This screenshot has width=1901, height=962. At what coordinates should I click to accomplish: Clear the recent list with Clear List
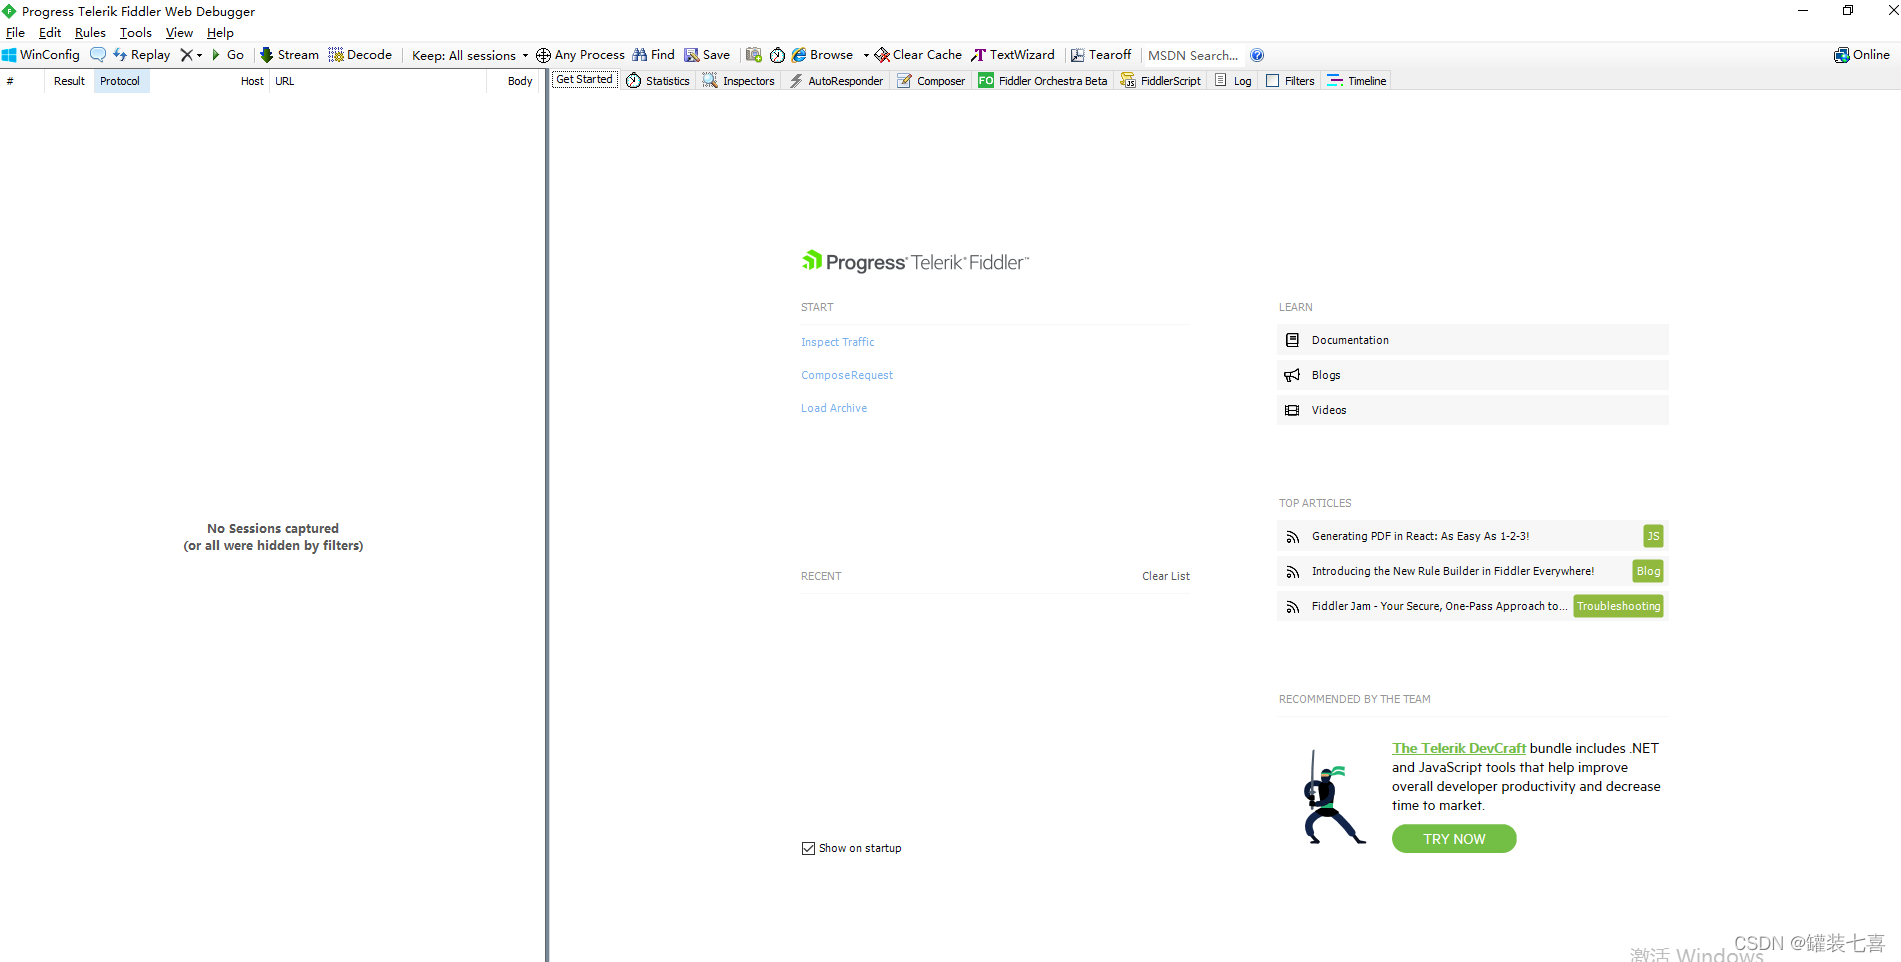(1166, 576)
